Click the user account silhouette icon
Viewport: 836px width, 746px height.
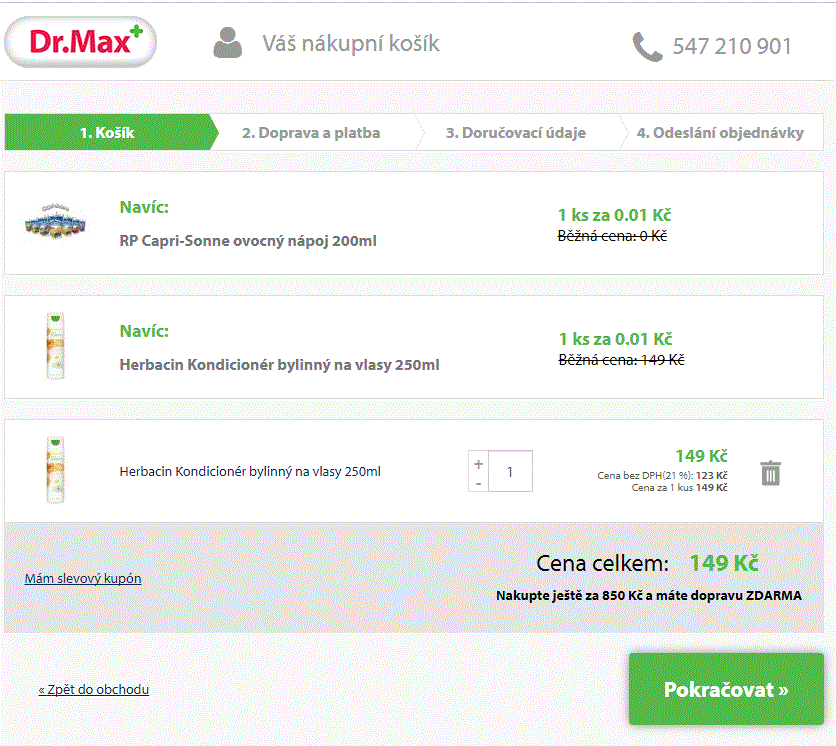(x=228, y=43)
